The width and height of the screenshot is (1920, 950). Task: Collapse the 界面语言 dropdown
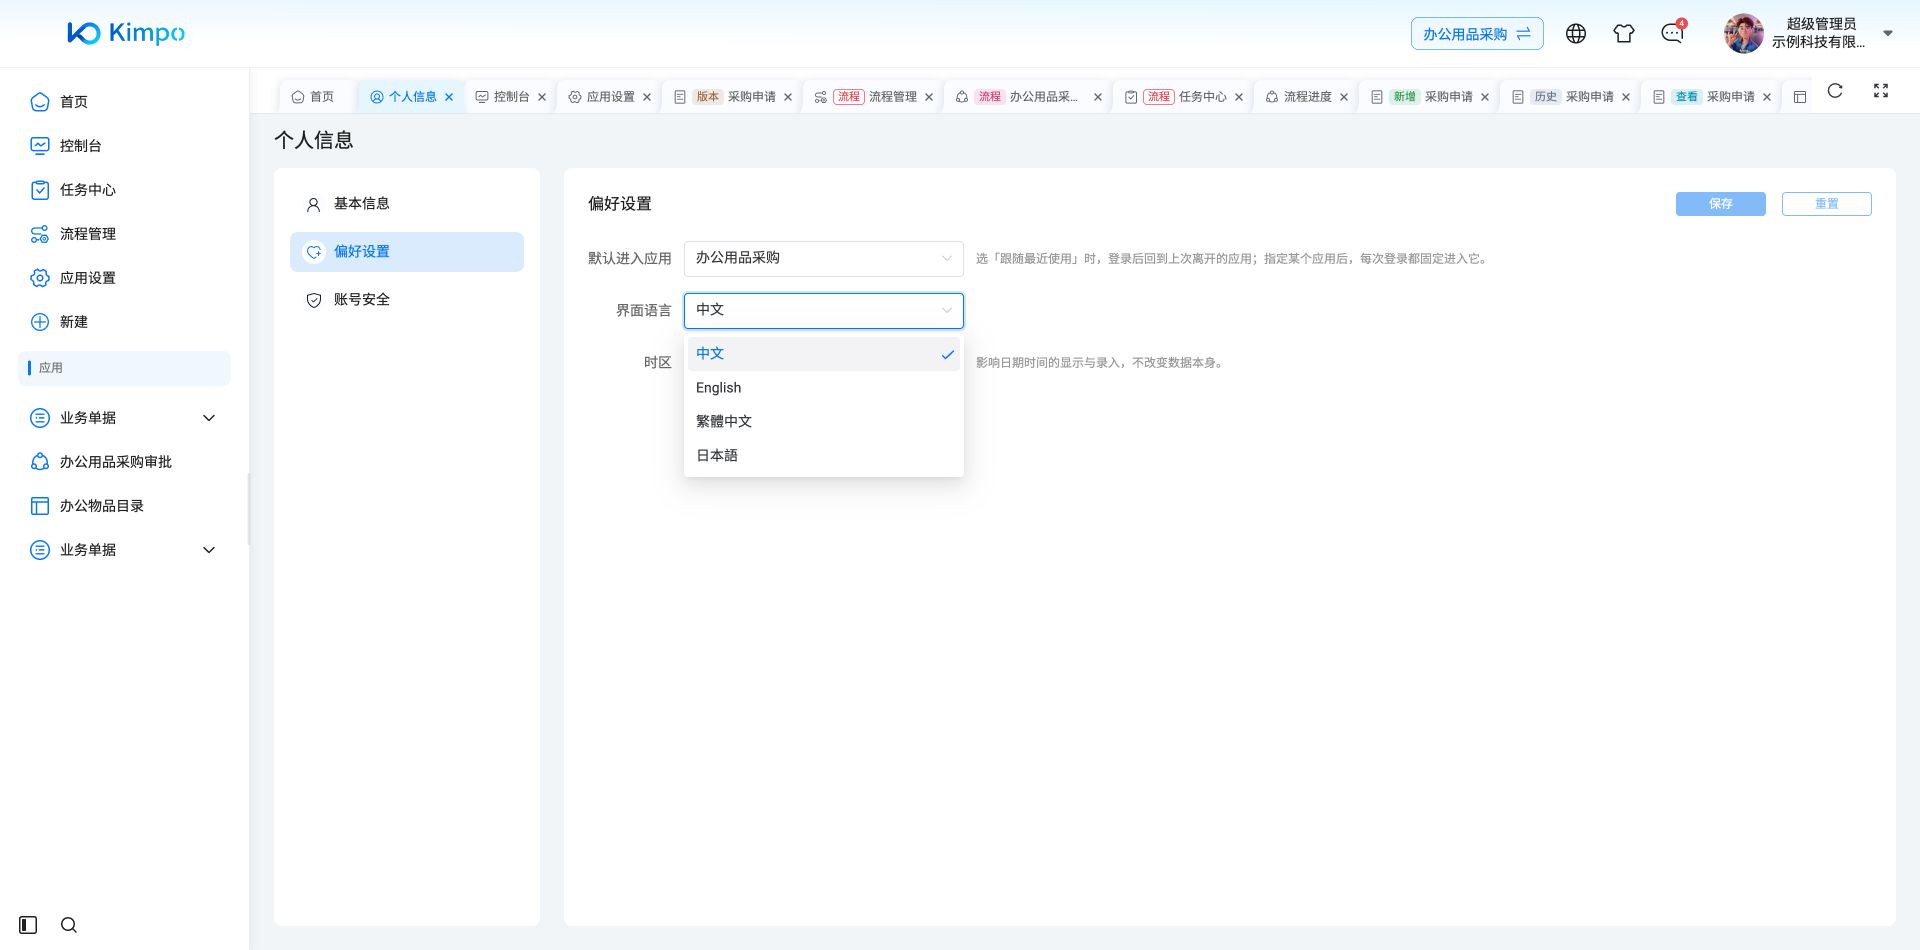point(824,311)
